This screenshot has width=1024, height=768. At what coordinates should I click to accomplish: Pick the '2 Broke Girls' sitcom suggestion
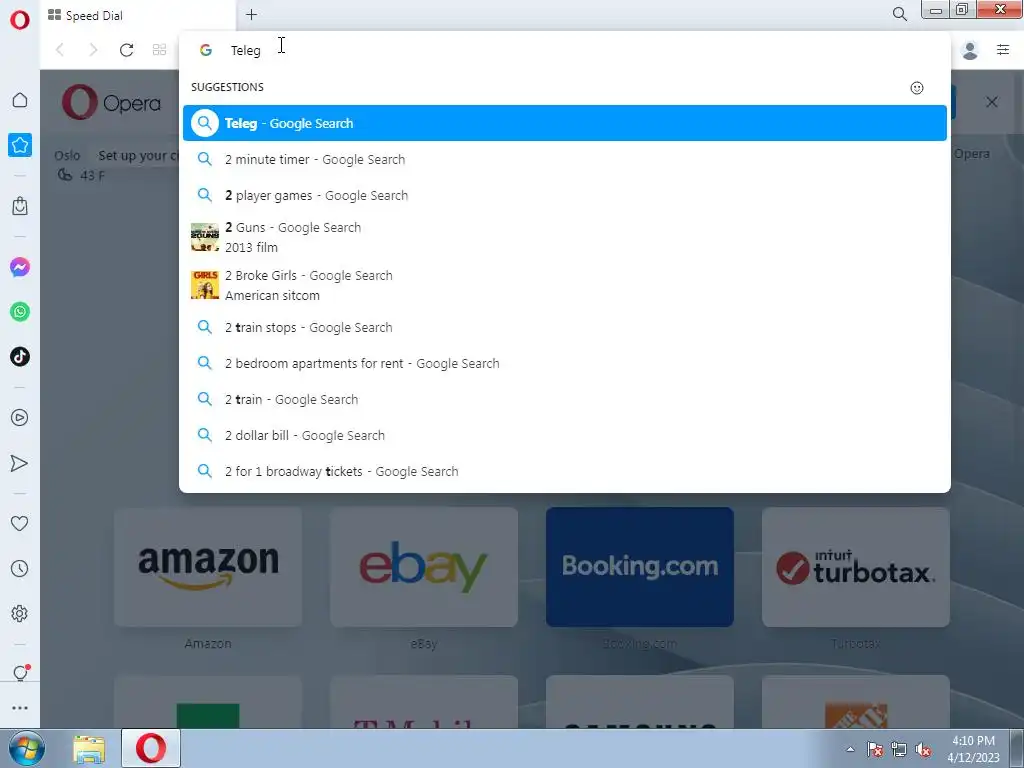point(564,285)
